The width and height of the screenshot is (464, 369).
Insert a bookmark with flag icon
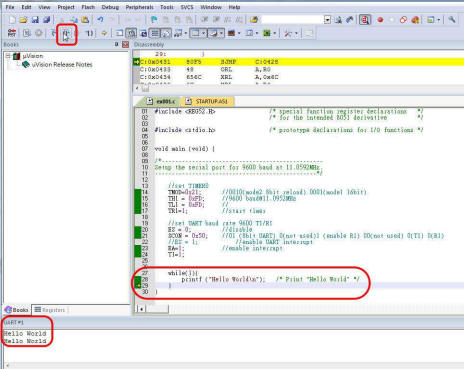(x=154, y=20)
